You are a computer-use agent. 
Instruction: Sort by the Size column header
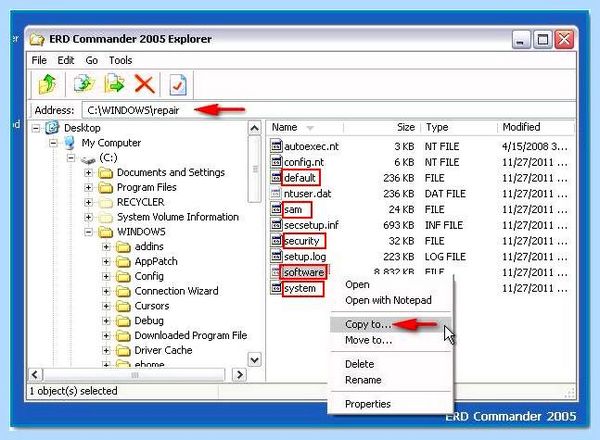pos(382,127)
